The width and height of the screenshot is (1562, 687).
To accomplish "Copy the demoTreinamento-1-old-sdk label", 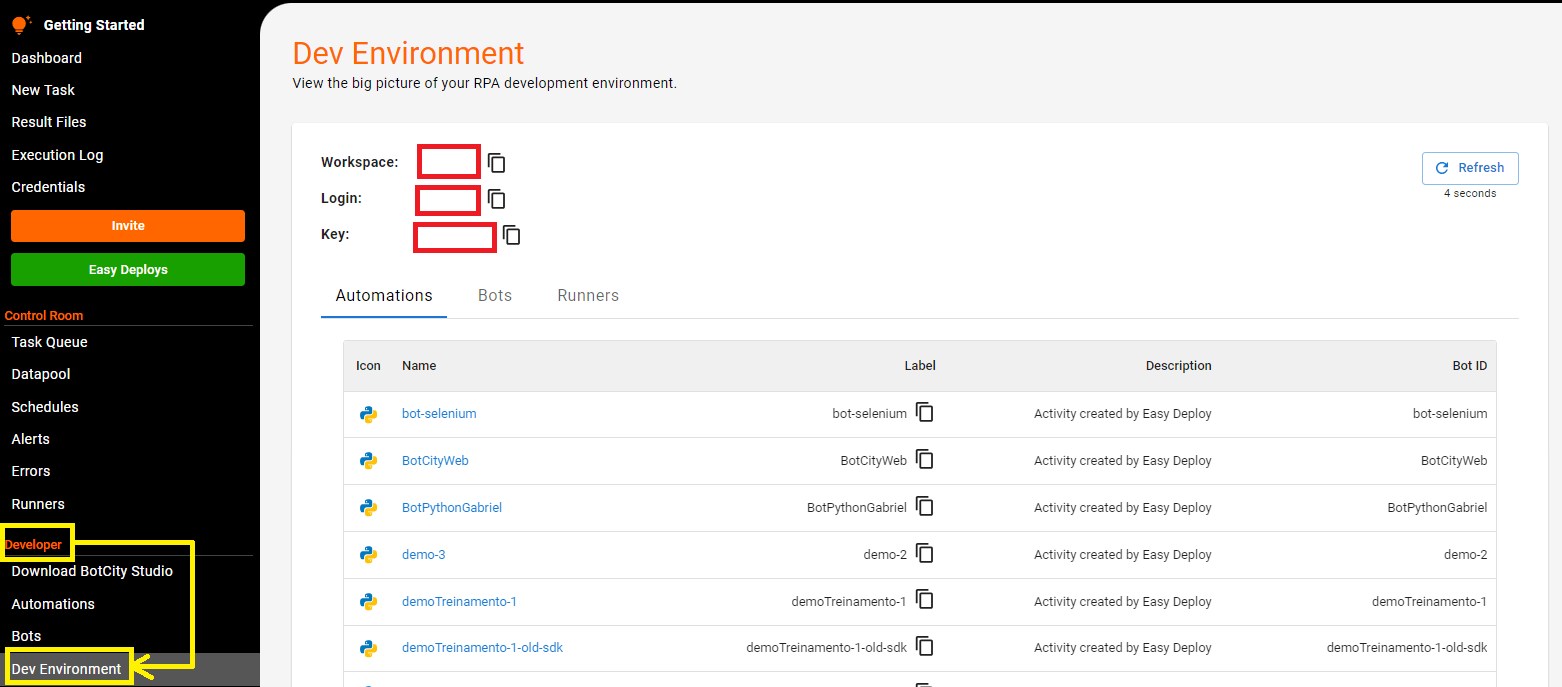I will [925, 647].
